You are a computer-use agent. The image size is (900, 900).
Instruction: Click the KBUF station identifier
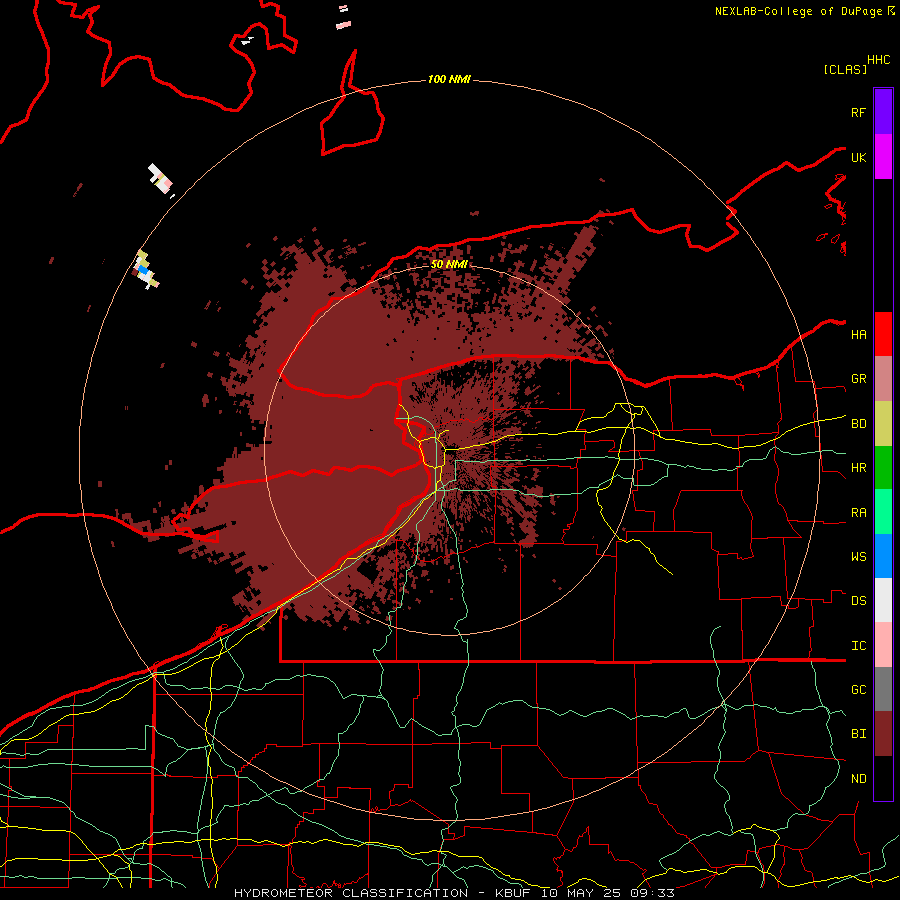pos(513,893)
